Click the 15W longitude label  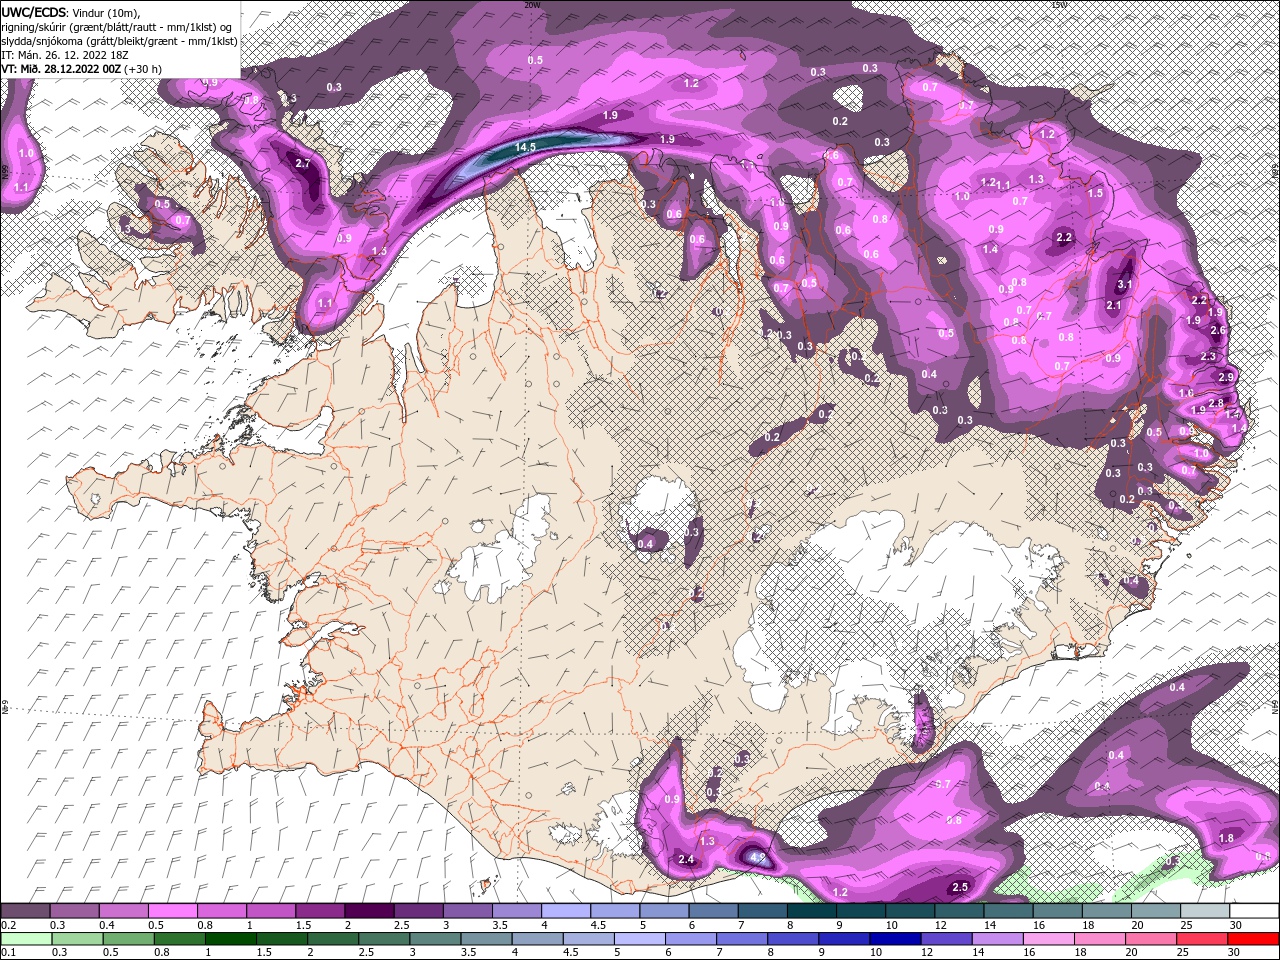tap(1059, 4)
